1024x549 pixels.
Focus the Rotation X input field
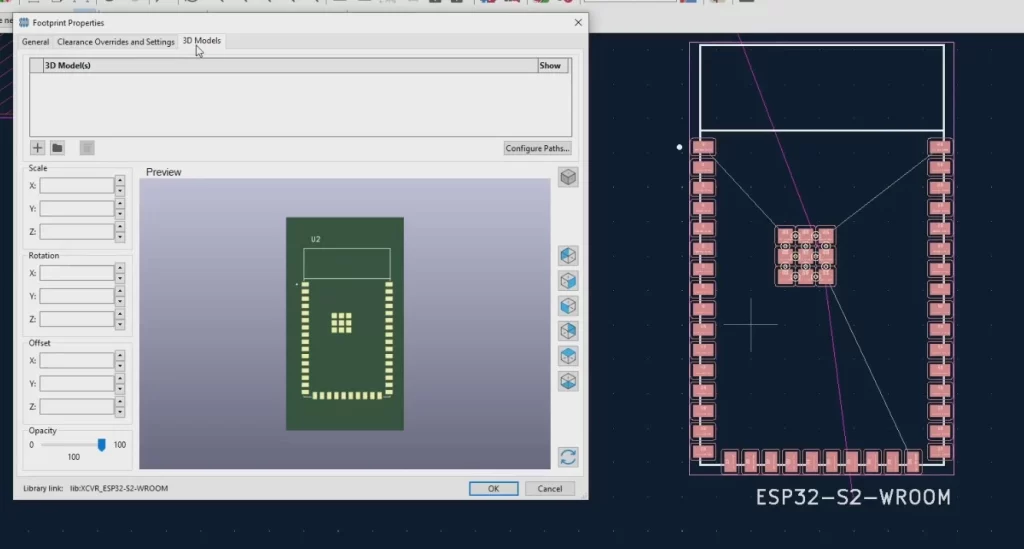(x=76, y=273)
